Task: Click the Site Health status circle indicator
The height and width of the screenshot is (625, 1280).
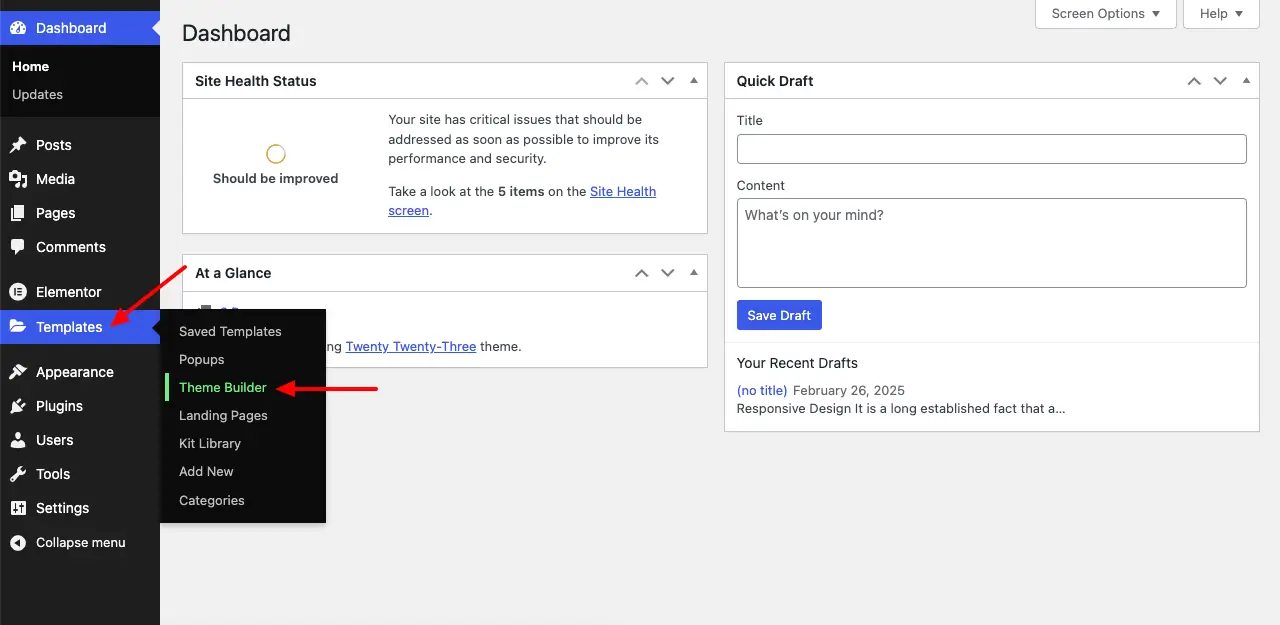Action: 276,154
